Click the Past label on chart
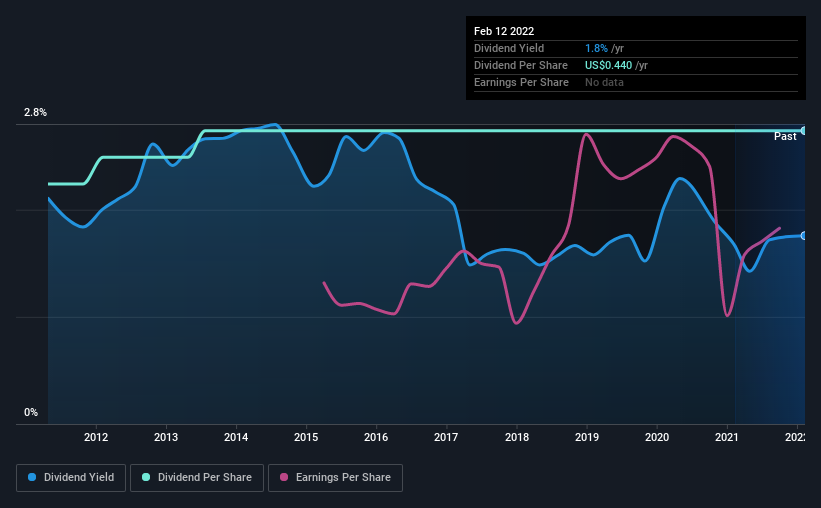The height and width of the screenshot is (508, 821). click(x=785, y=136)
